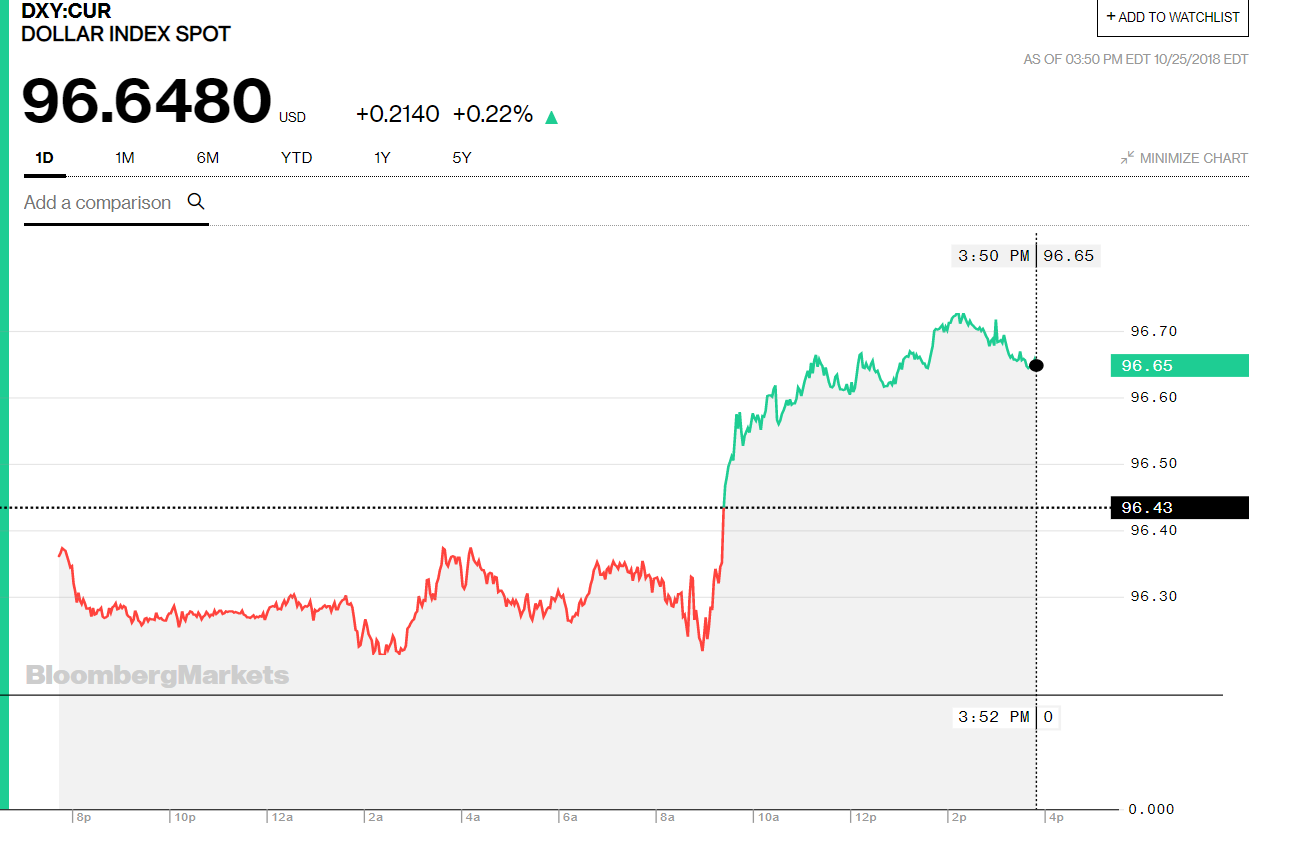Switch to the 1M chart range
Viewport: 1293px width, 843px height.
pyautogui.click(x=124, y=158)
